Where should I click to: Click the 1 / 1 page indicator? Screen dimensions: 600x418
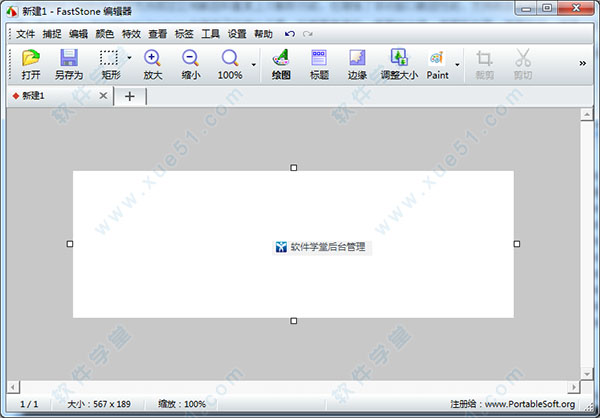pos(29,404)
